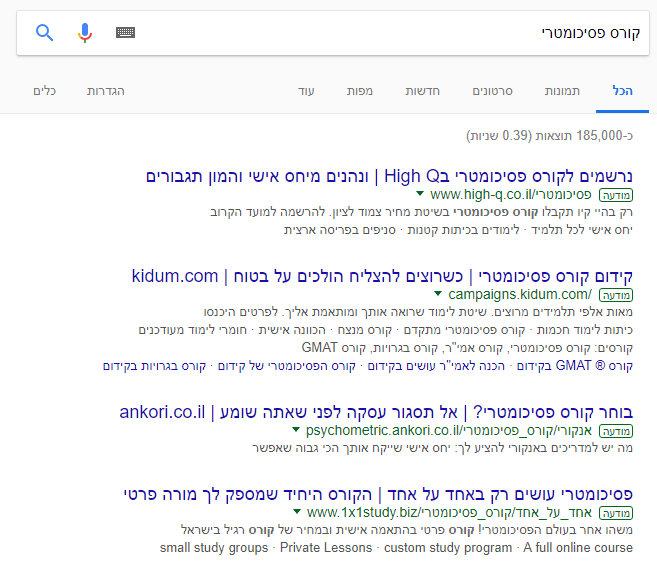Select the הכל results tab
657x567 pixels.
(622, 91)
